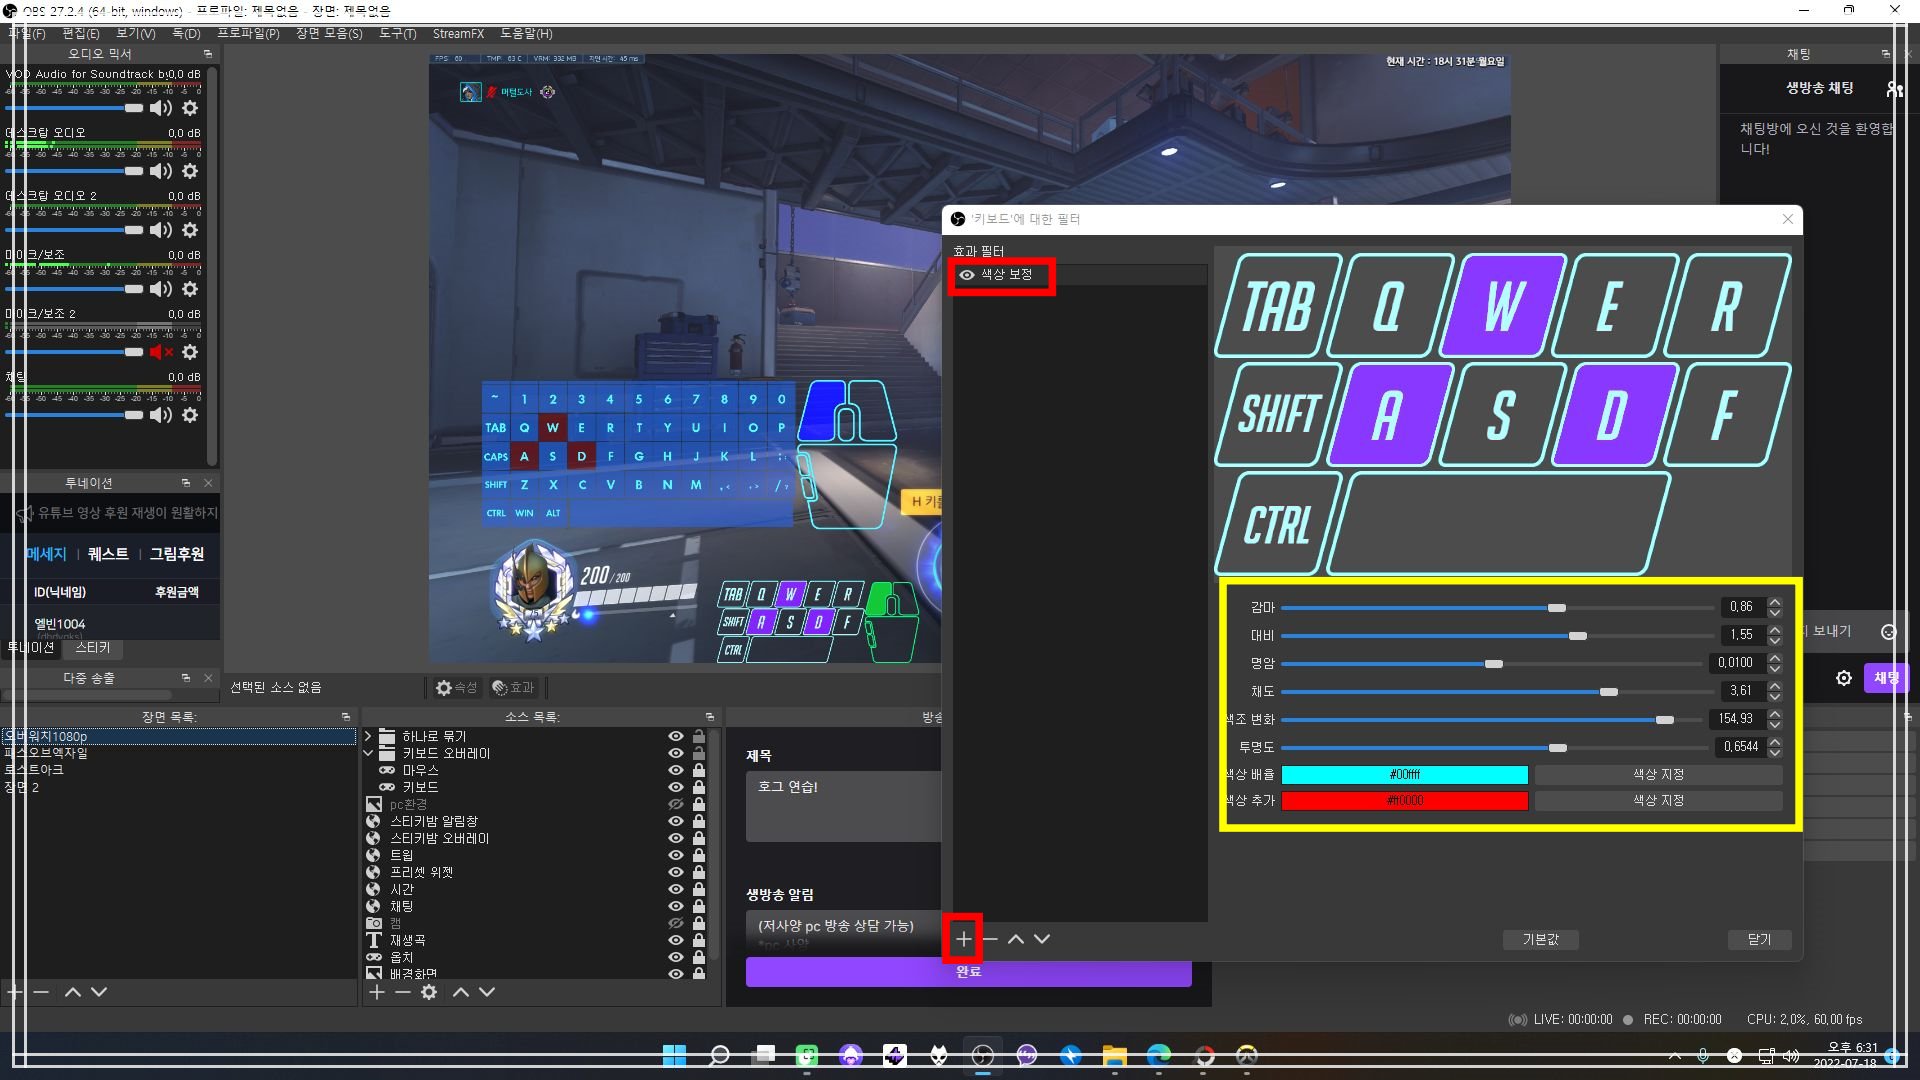Image resolution: width=1920 pixels, height=1080 pixels.
Task: Open source properties gear in sources toolbar
Action: click(x=429, y=992)
